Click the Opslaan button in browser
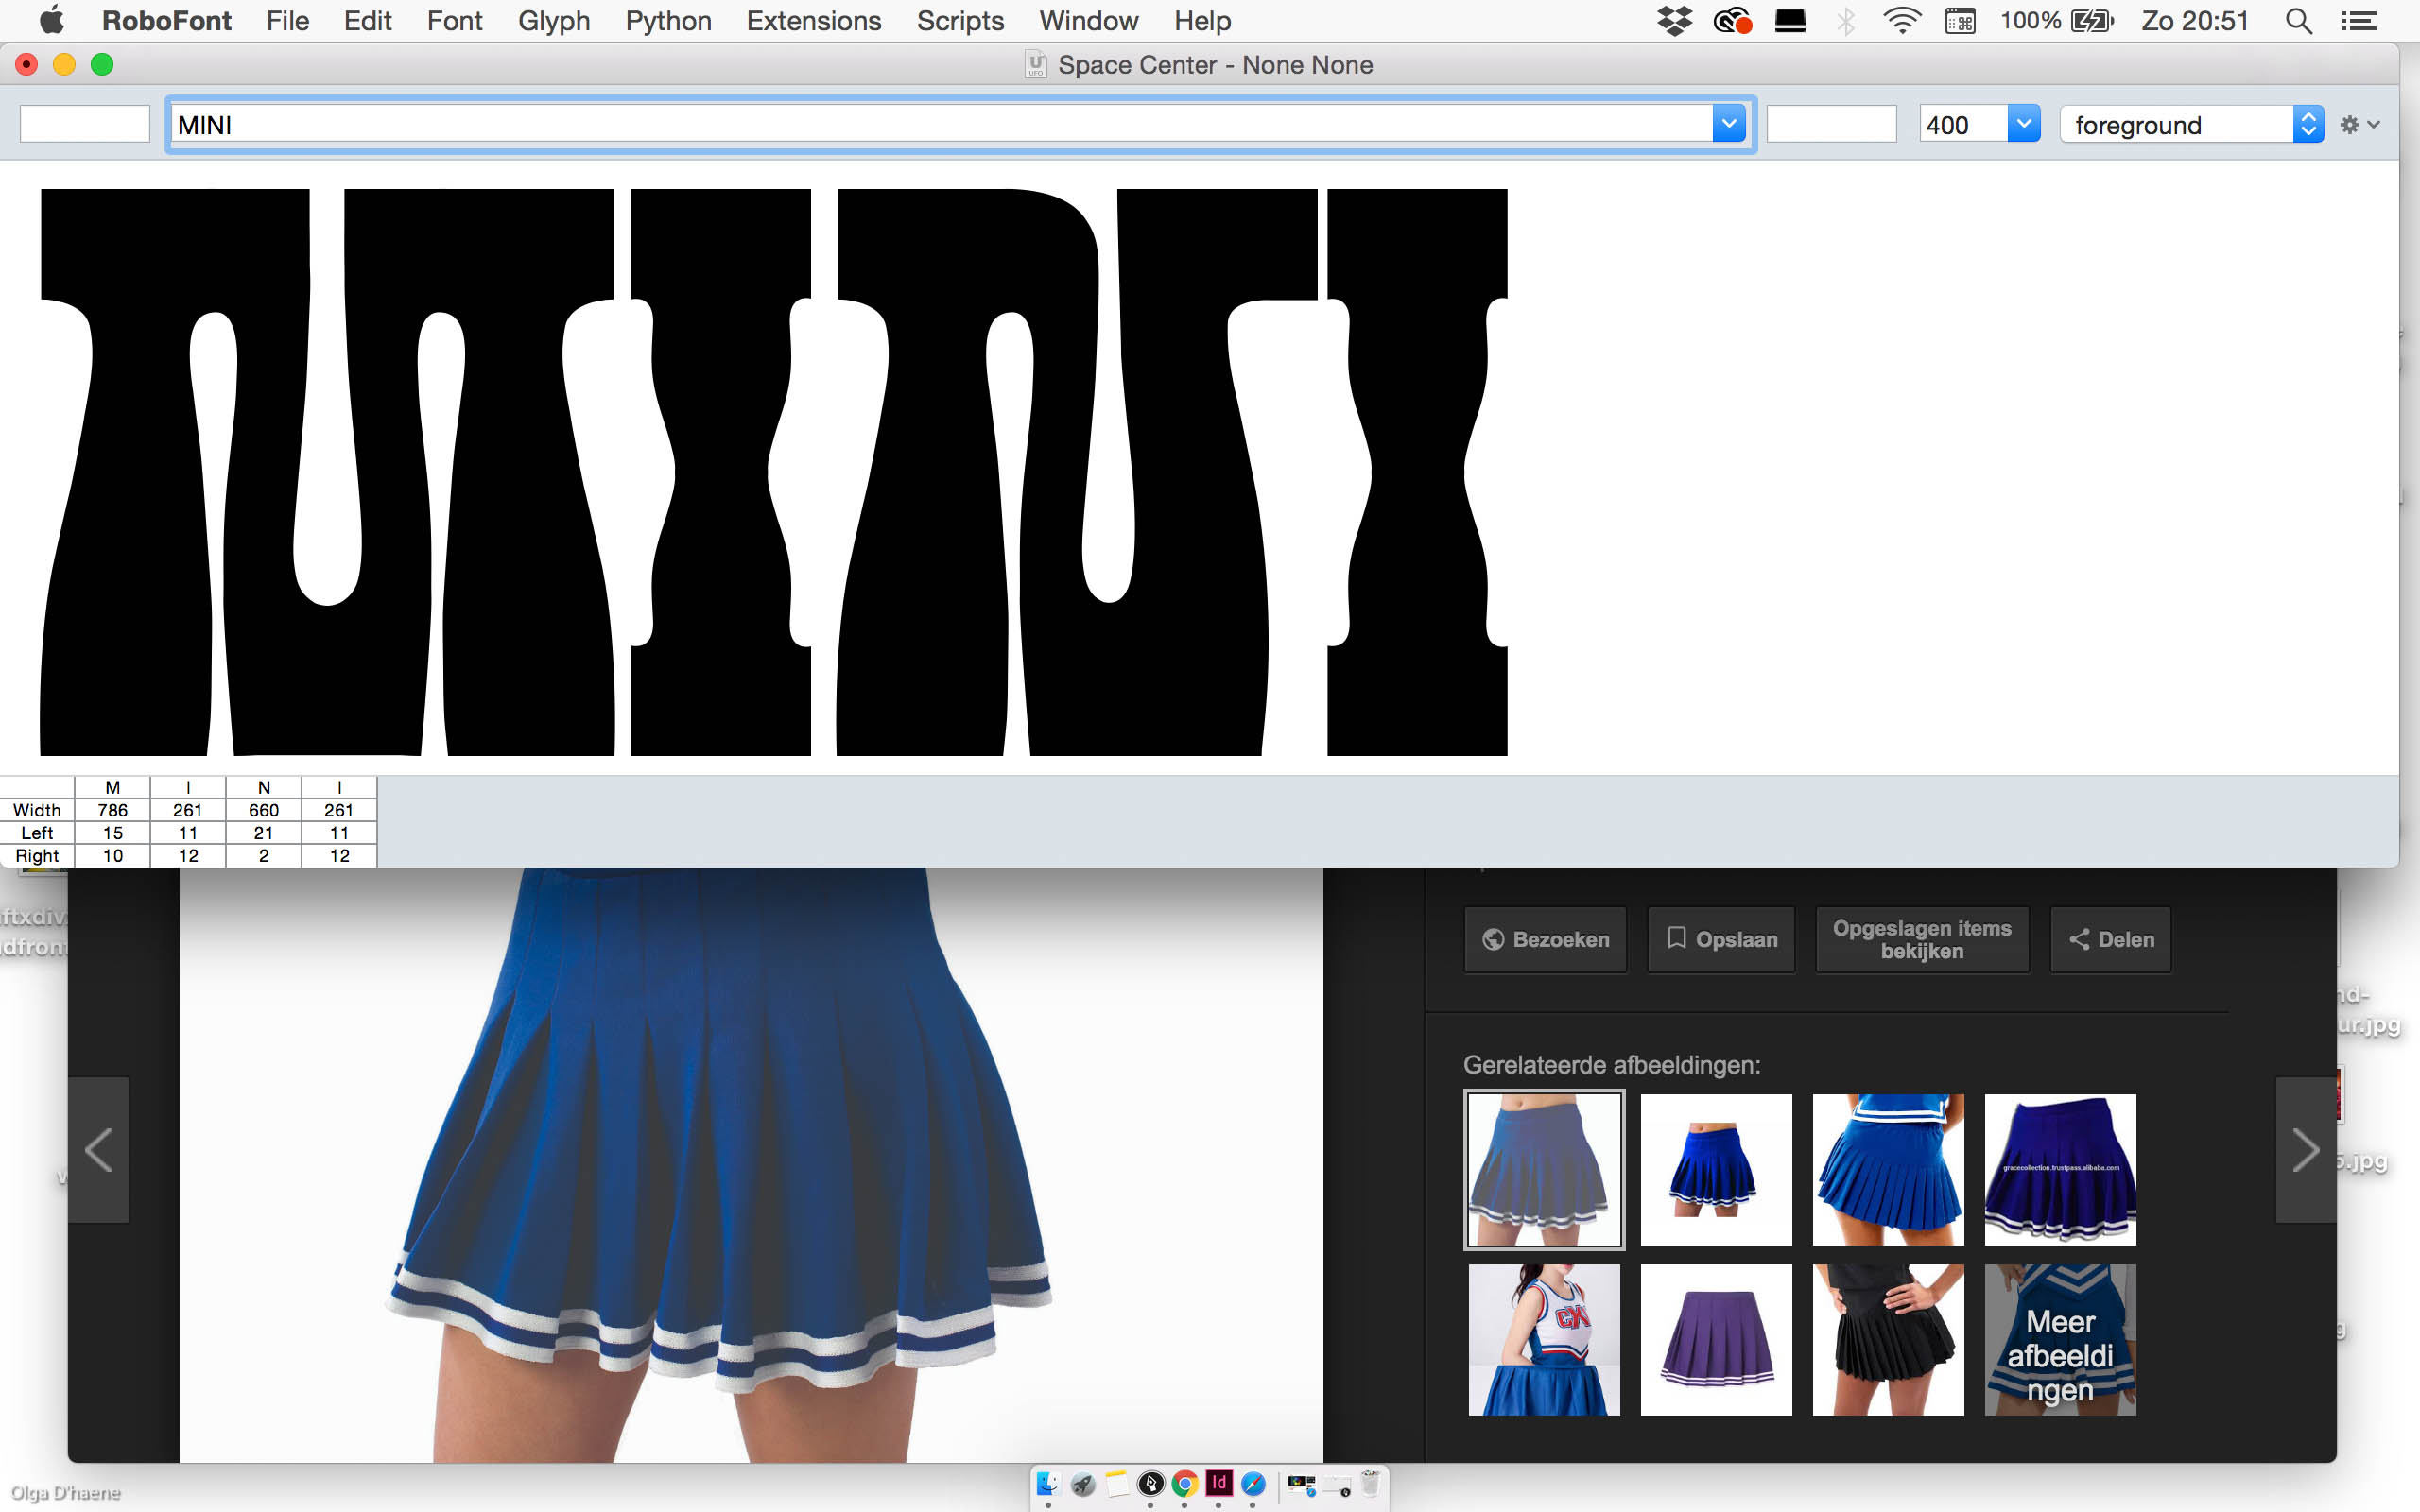The height and width of the screenshot is (1512, 2420). click(1721, 939)
